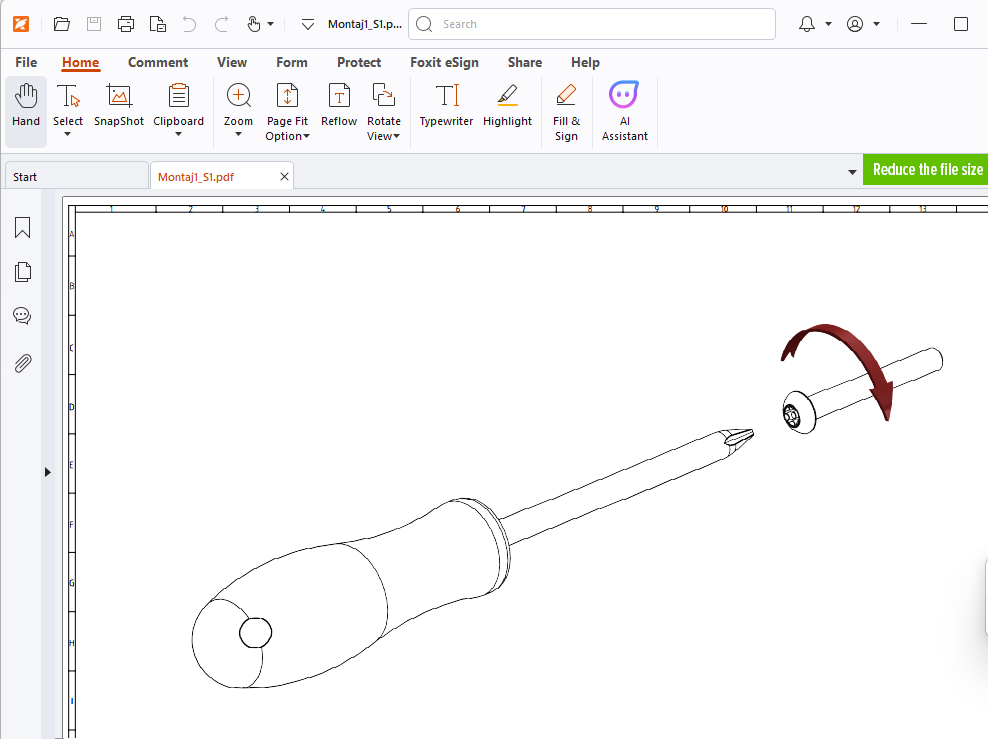Expand the account dropdown arrow
Image resolution: width=988 pixels, height=739 pixels.
point(876,24)
